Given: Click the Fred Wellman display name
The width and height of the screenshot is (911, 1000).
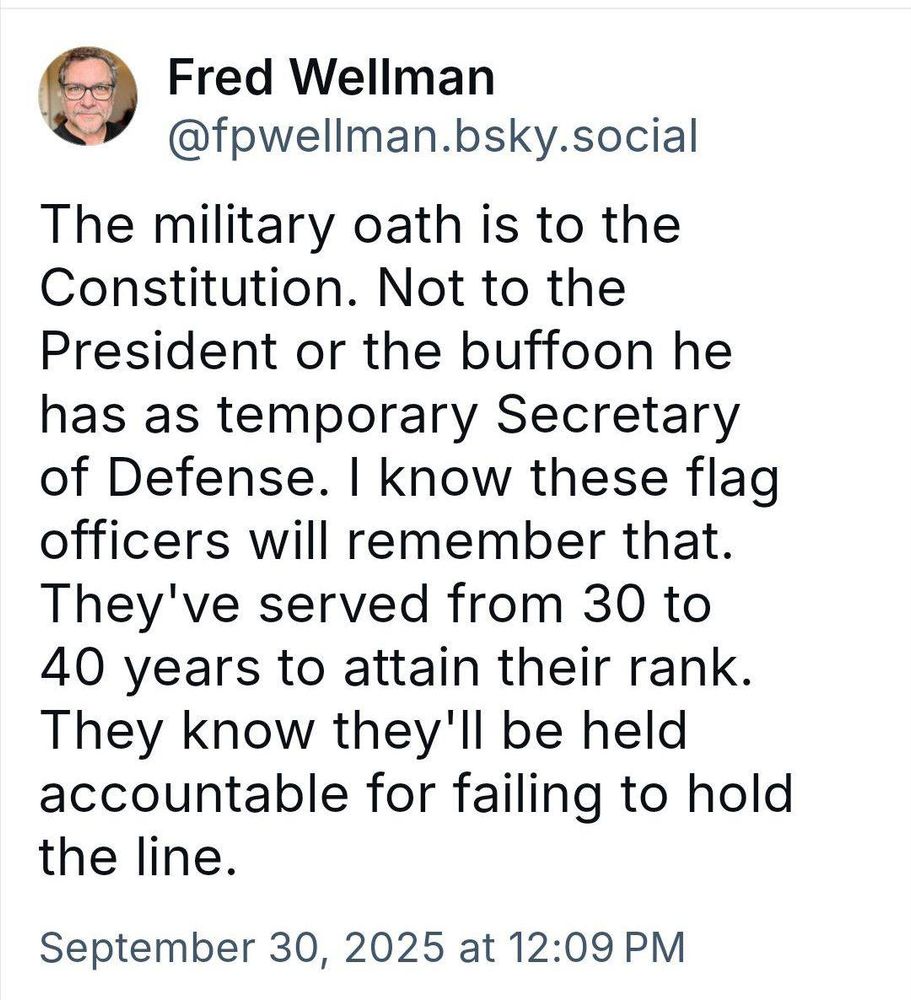Looking at the screenshot, I should (x=330, y=77).
